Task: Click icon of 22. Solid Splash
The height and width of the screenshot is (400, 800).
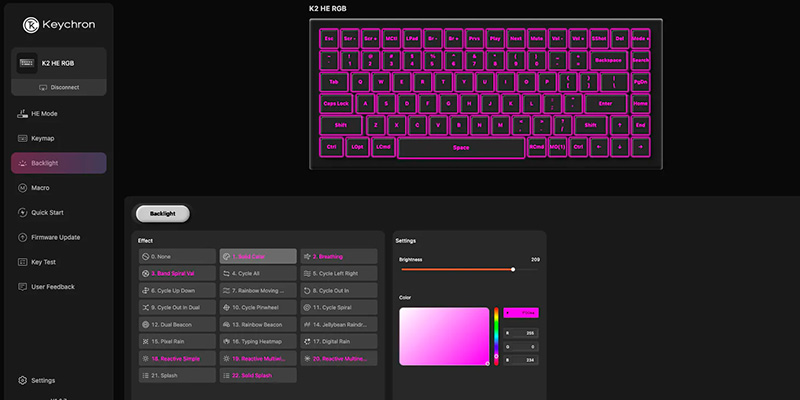Action: (226, 376)
